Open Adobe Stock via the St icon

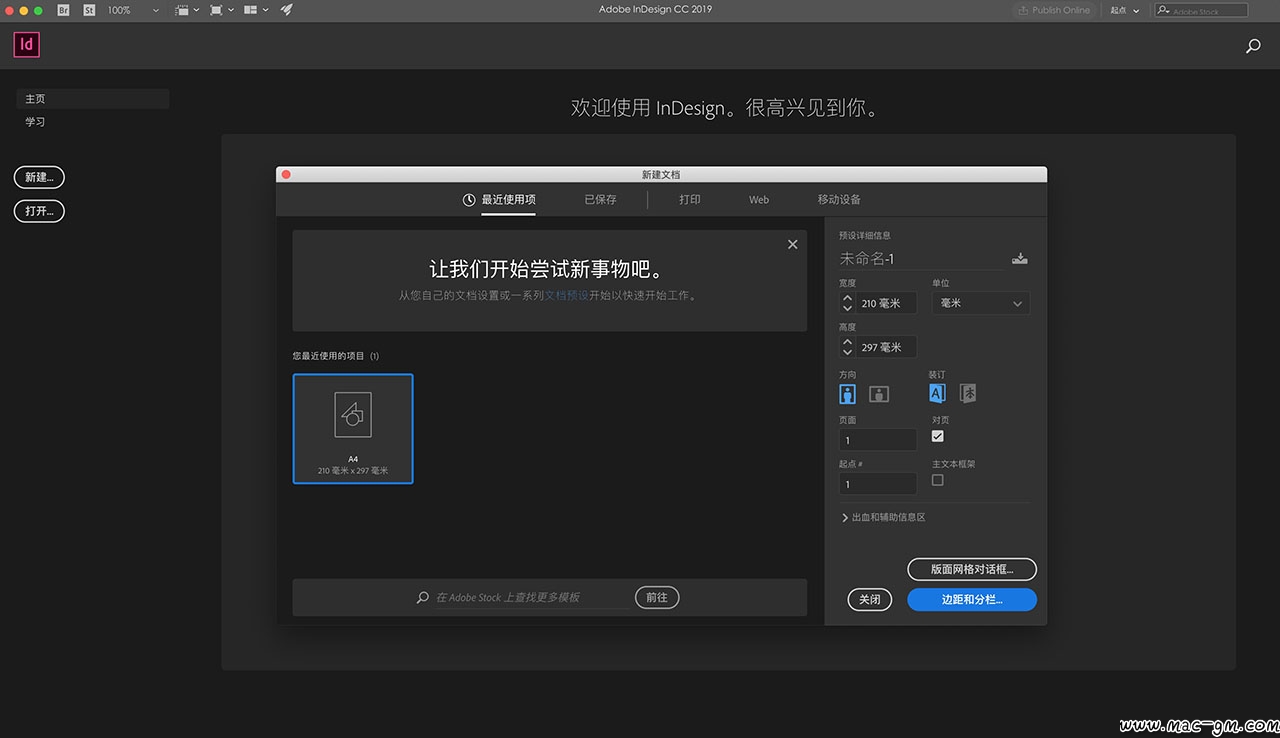89,9
